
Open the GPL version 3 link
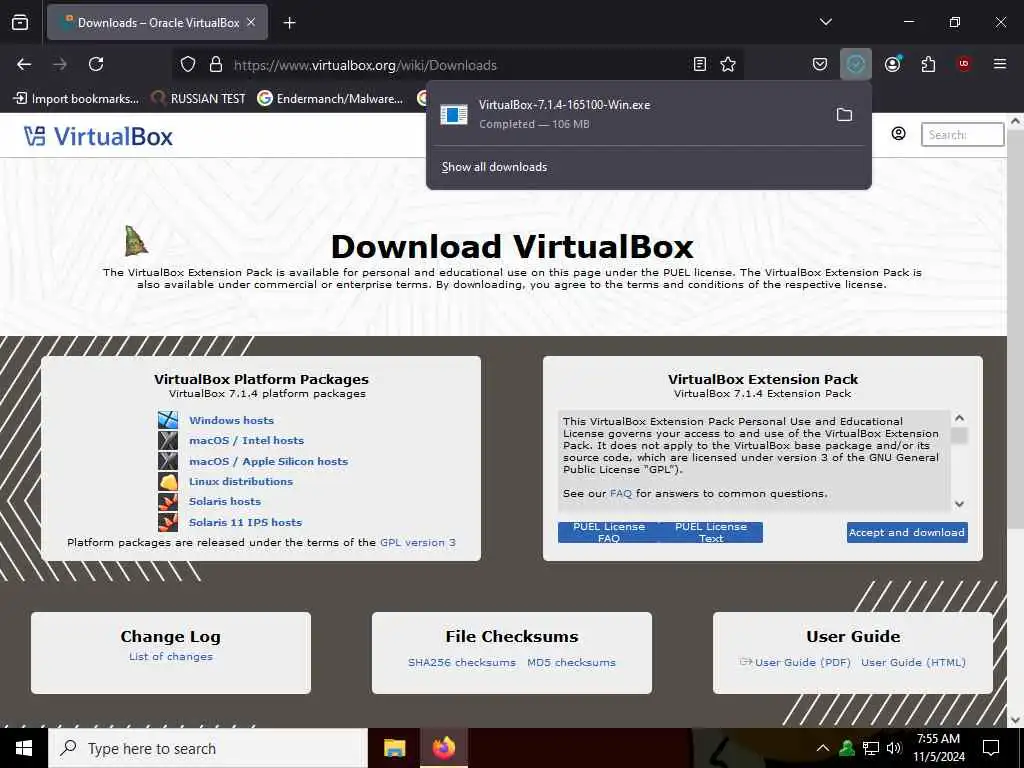click(x=418, y=543)
